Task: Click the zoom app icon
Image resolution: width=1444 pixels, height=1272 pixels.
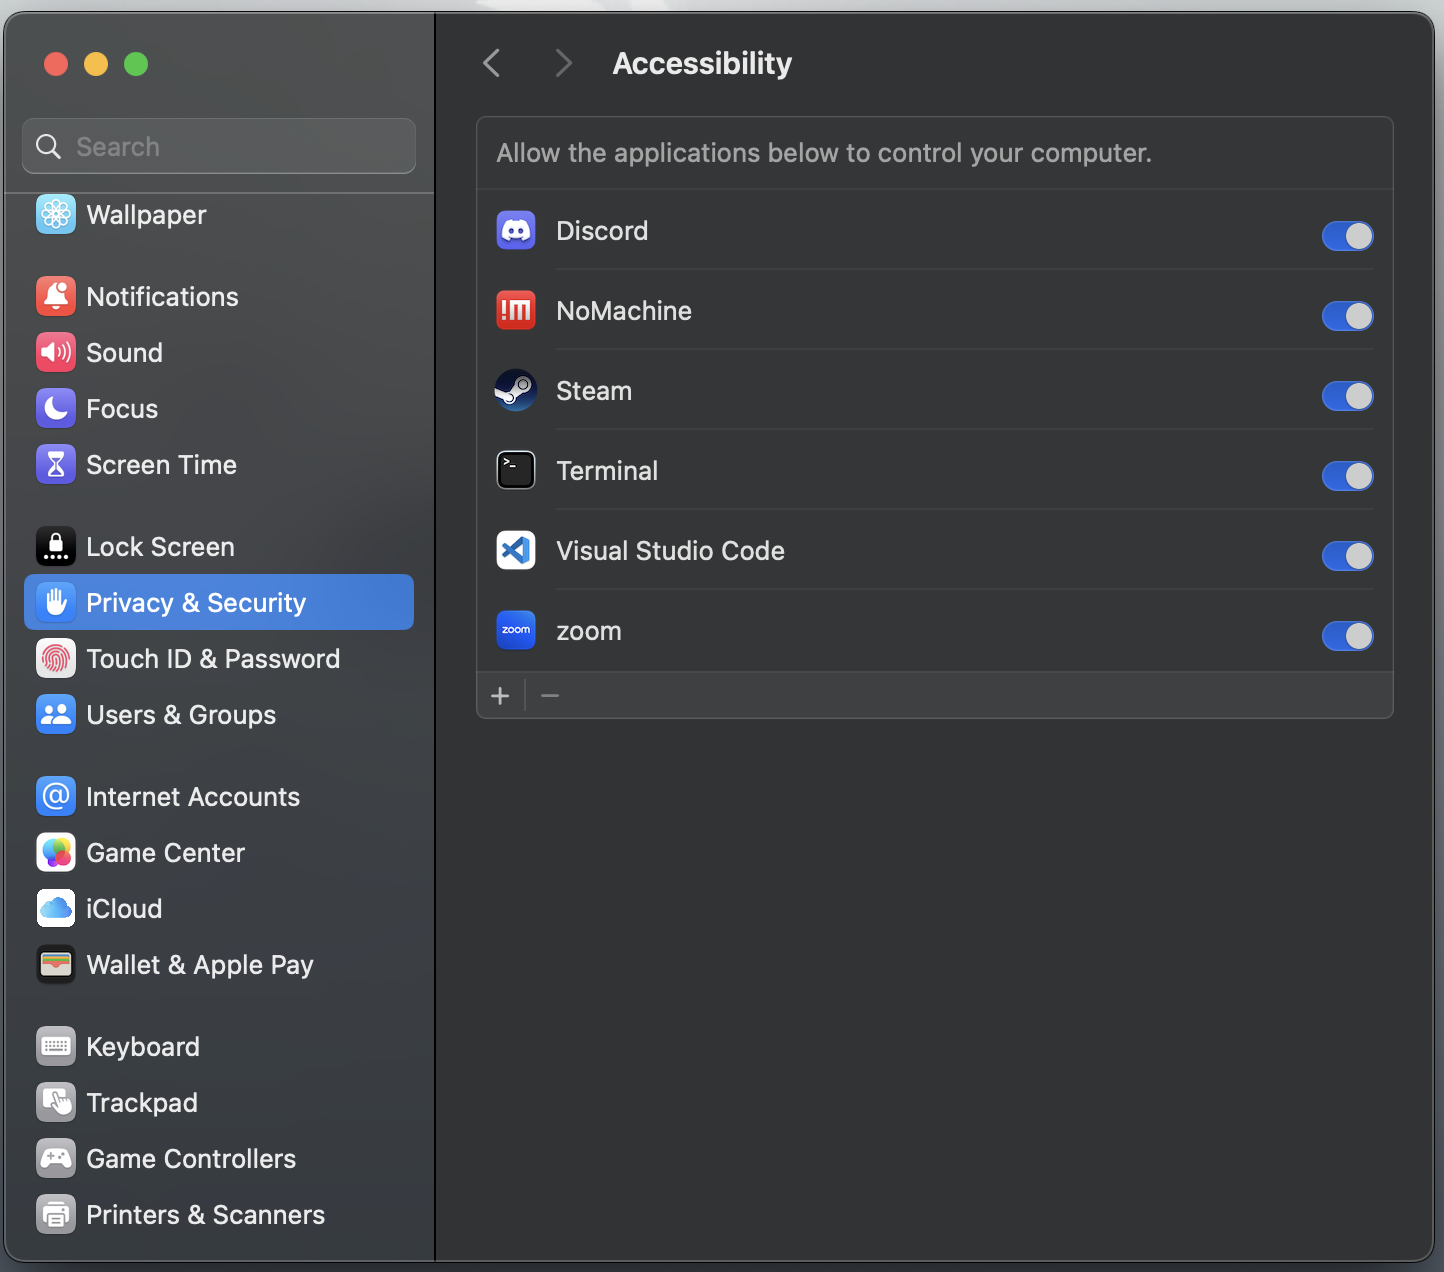Action: point(516,631)
